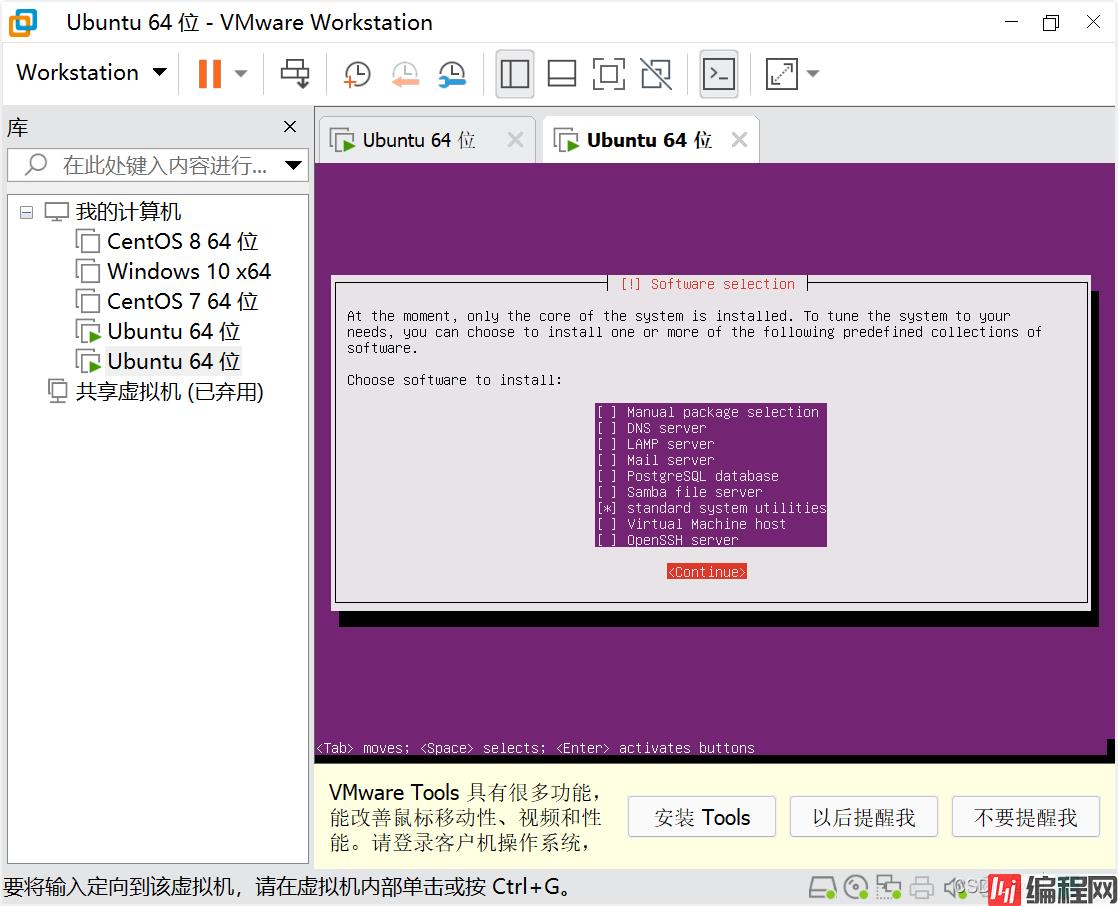Toggle the library sidebar view icon
Viewport: 1118px width, 906px height.
[x=515, y=73]
